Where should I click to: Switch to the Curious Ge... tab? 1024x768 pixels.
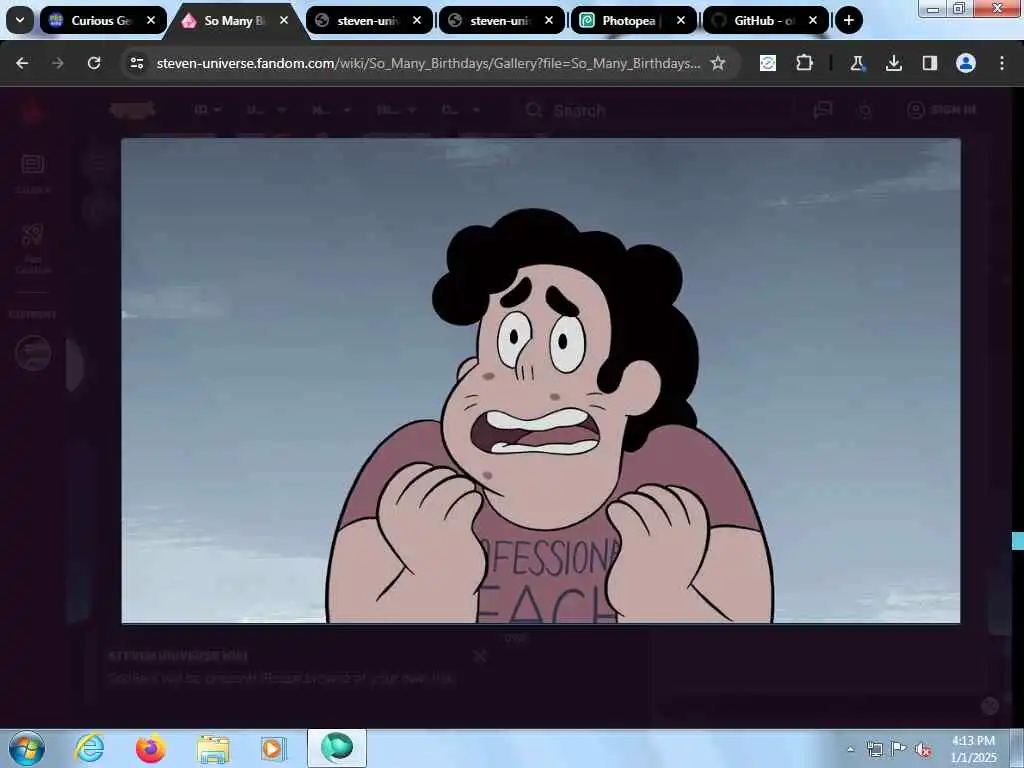pyautogui.click(x=101, y=20)
